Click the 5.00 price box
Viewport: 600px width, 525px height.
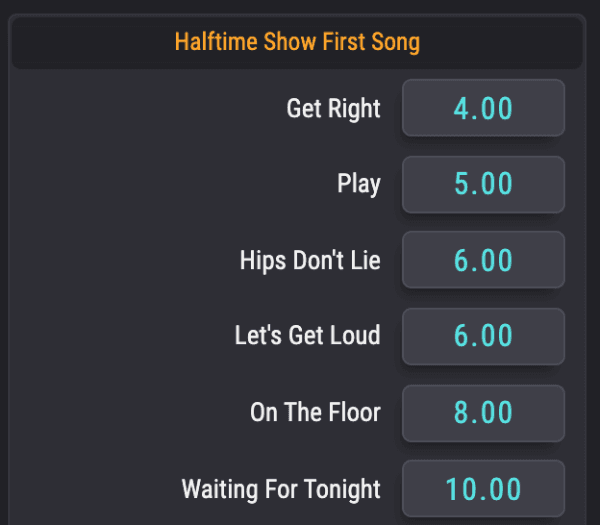point(483,184)
